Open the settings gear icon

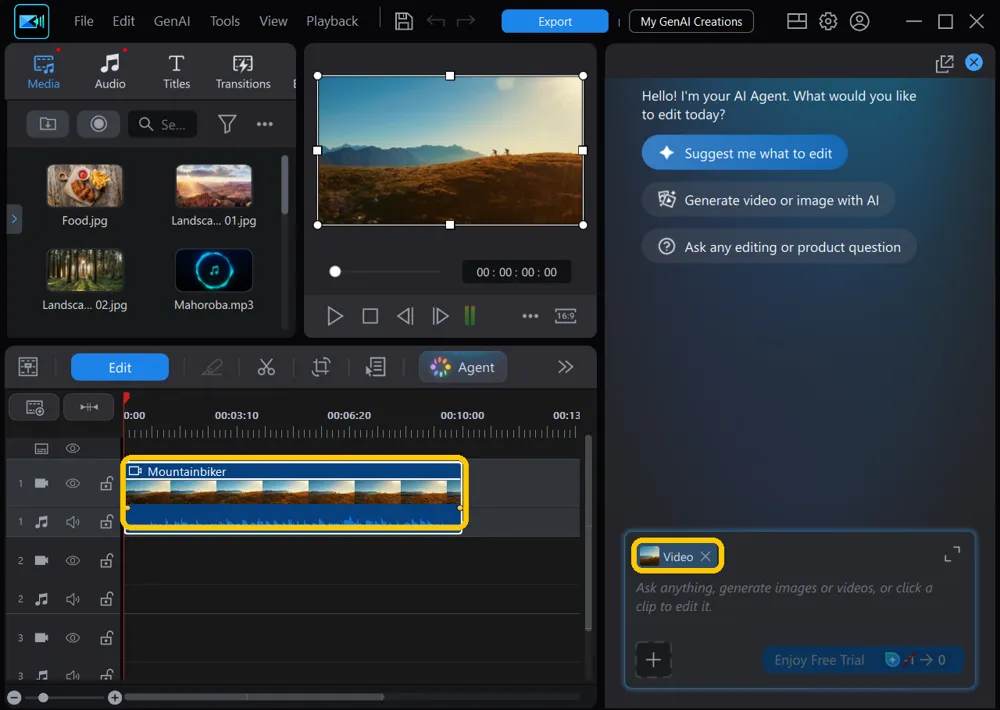(x=828, y=21)
